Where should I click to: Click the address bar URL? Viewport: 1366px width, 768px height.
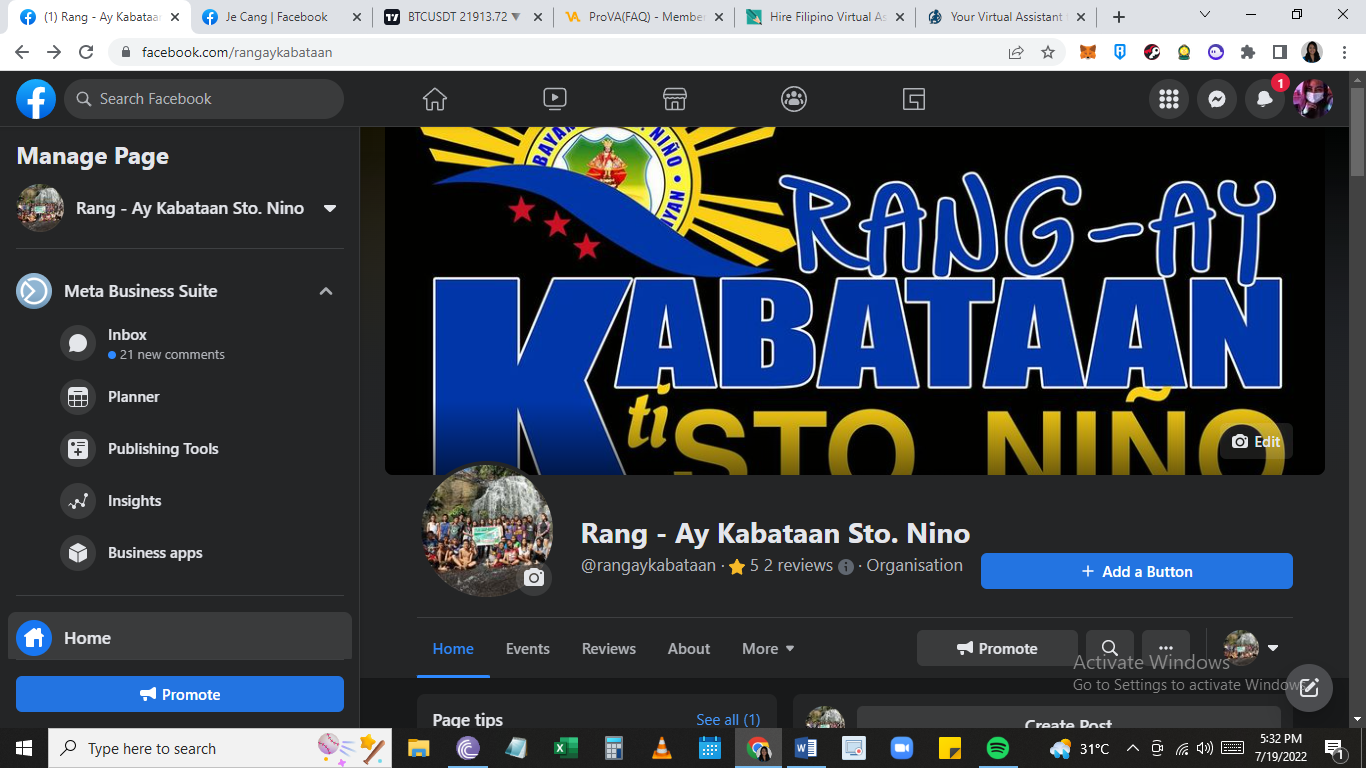coord(237,52)
